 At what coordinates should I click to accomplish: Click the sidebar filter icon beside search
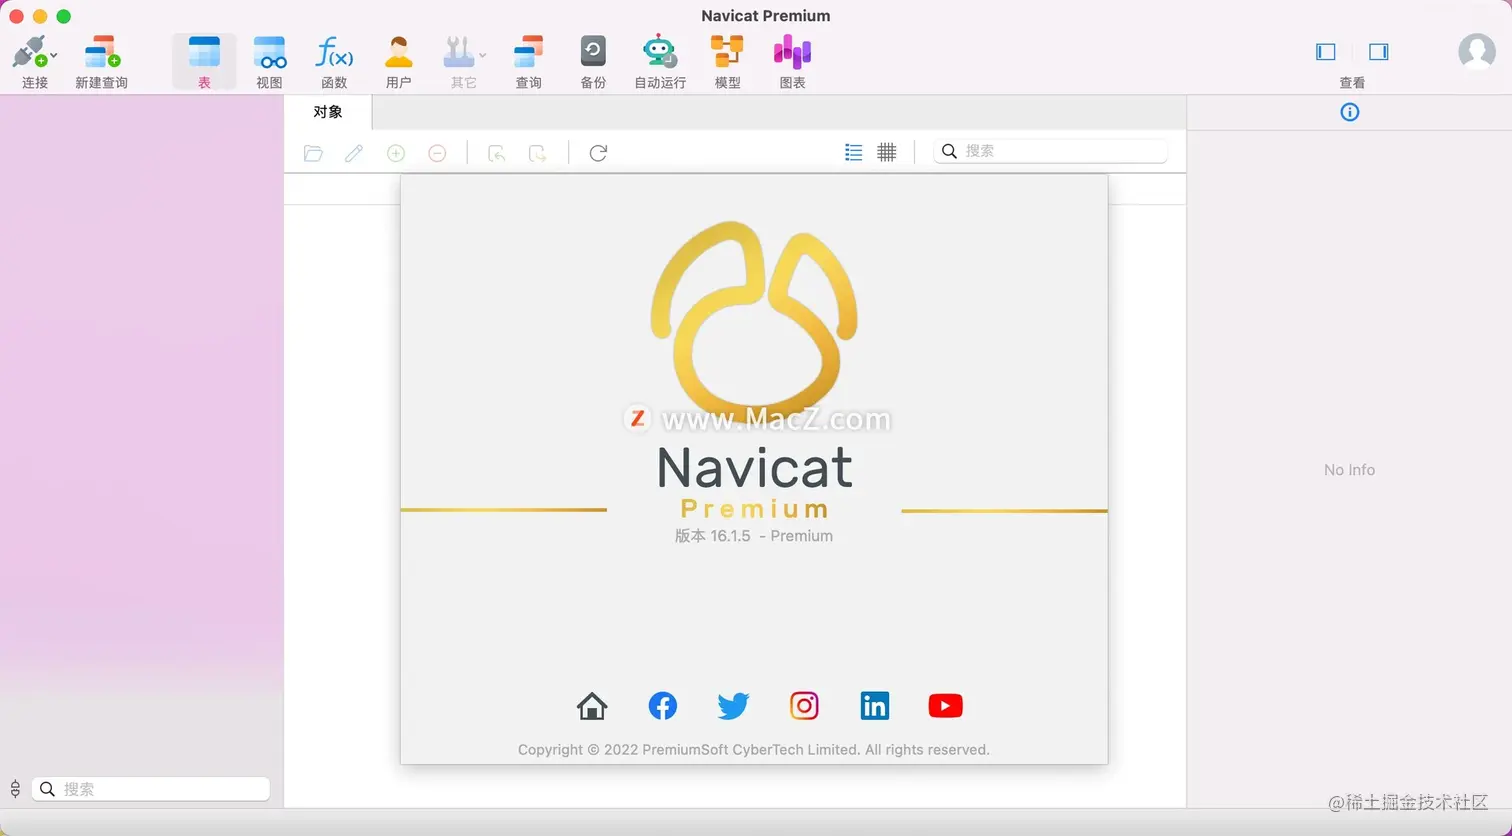(x=15, y=789)
